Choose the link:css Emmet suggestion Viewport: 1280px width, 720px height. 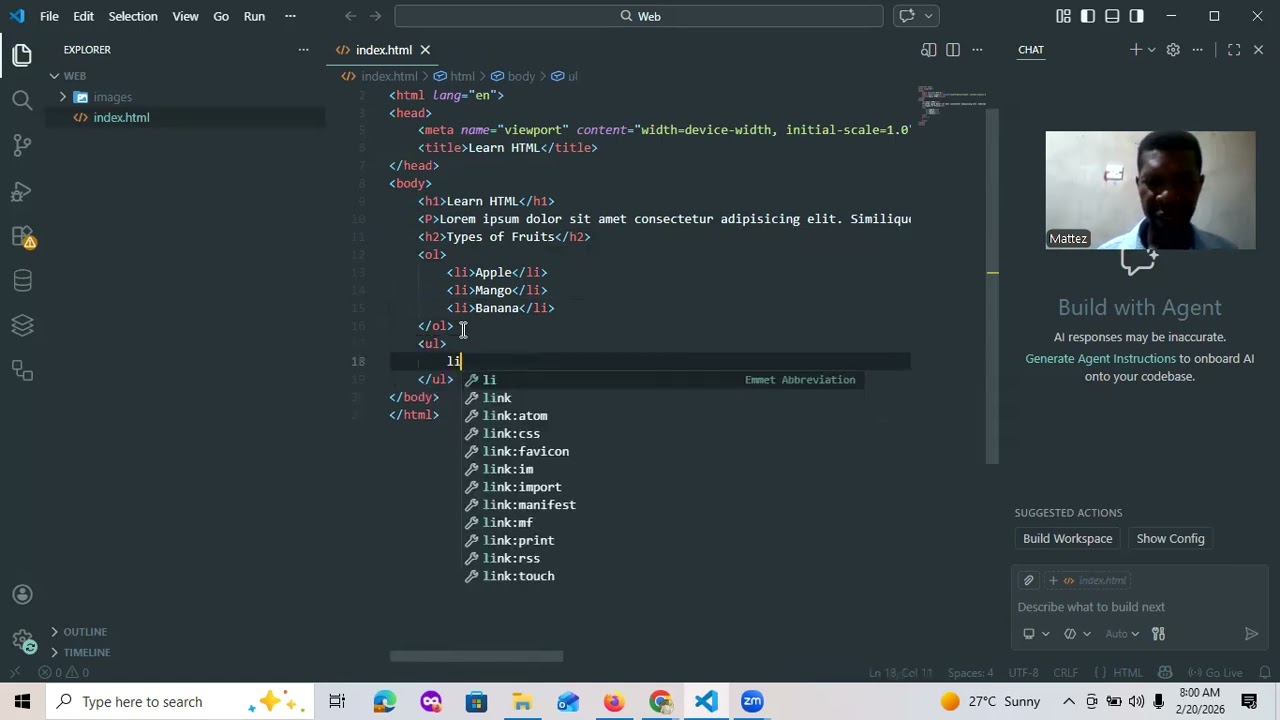pos(511,434)
